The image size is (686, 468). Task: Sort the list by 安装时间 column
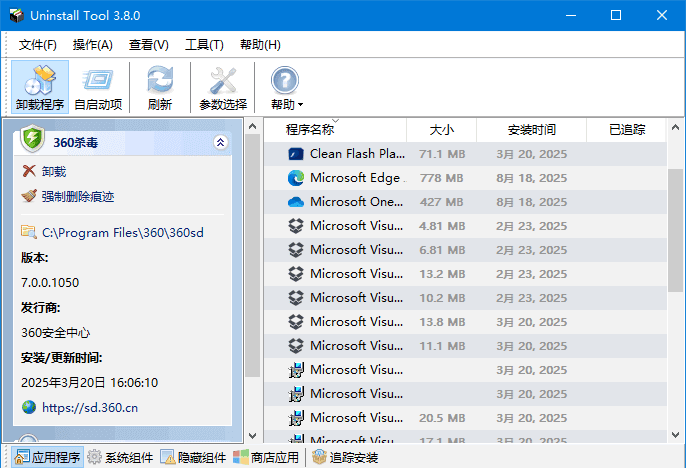(531, 129)
